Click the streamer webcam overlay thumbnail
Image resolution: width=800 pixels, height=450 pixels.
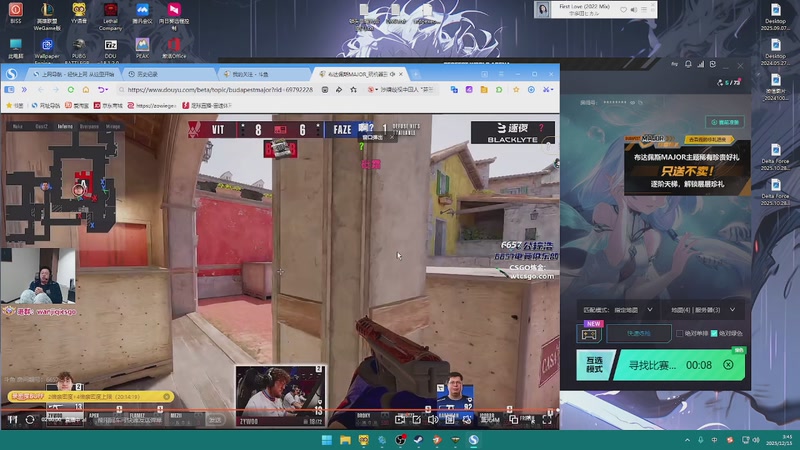click(39, 276)
